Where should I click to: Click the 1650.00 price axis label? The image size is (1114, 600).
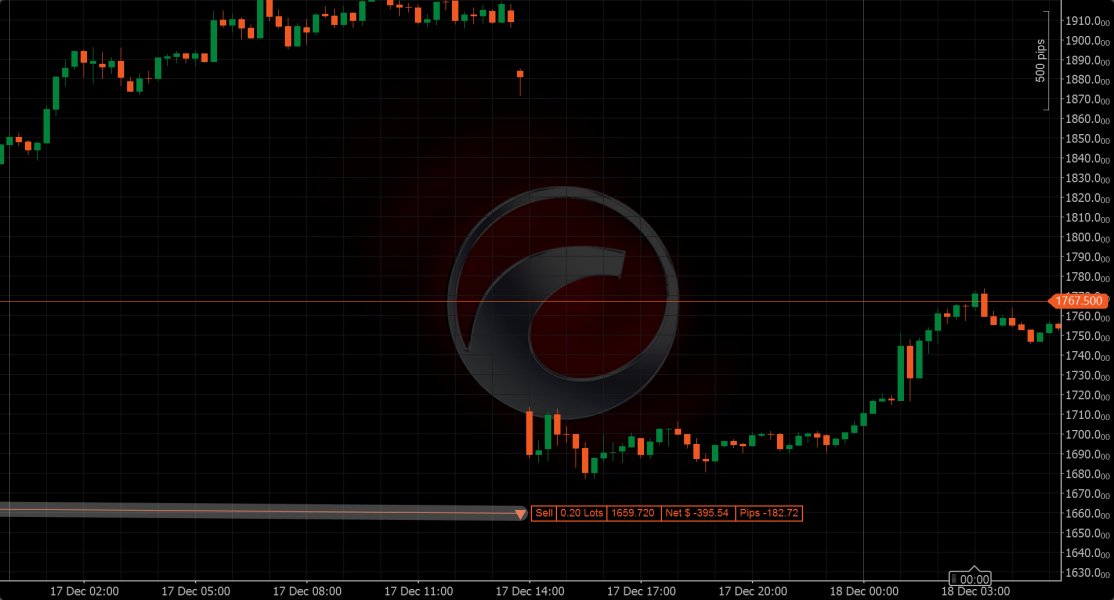pos(1087,533)
